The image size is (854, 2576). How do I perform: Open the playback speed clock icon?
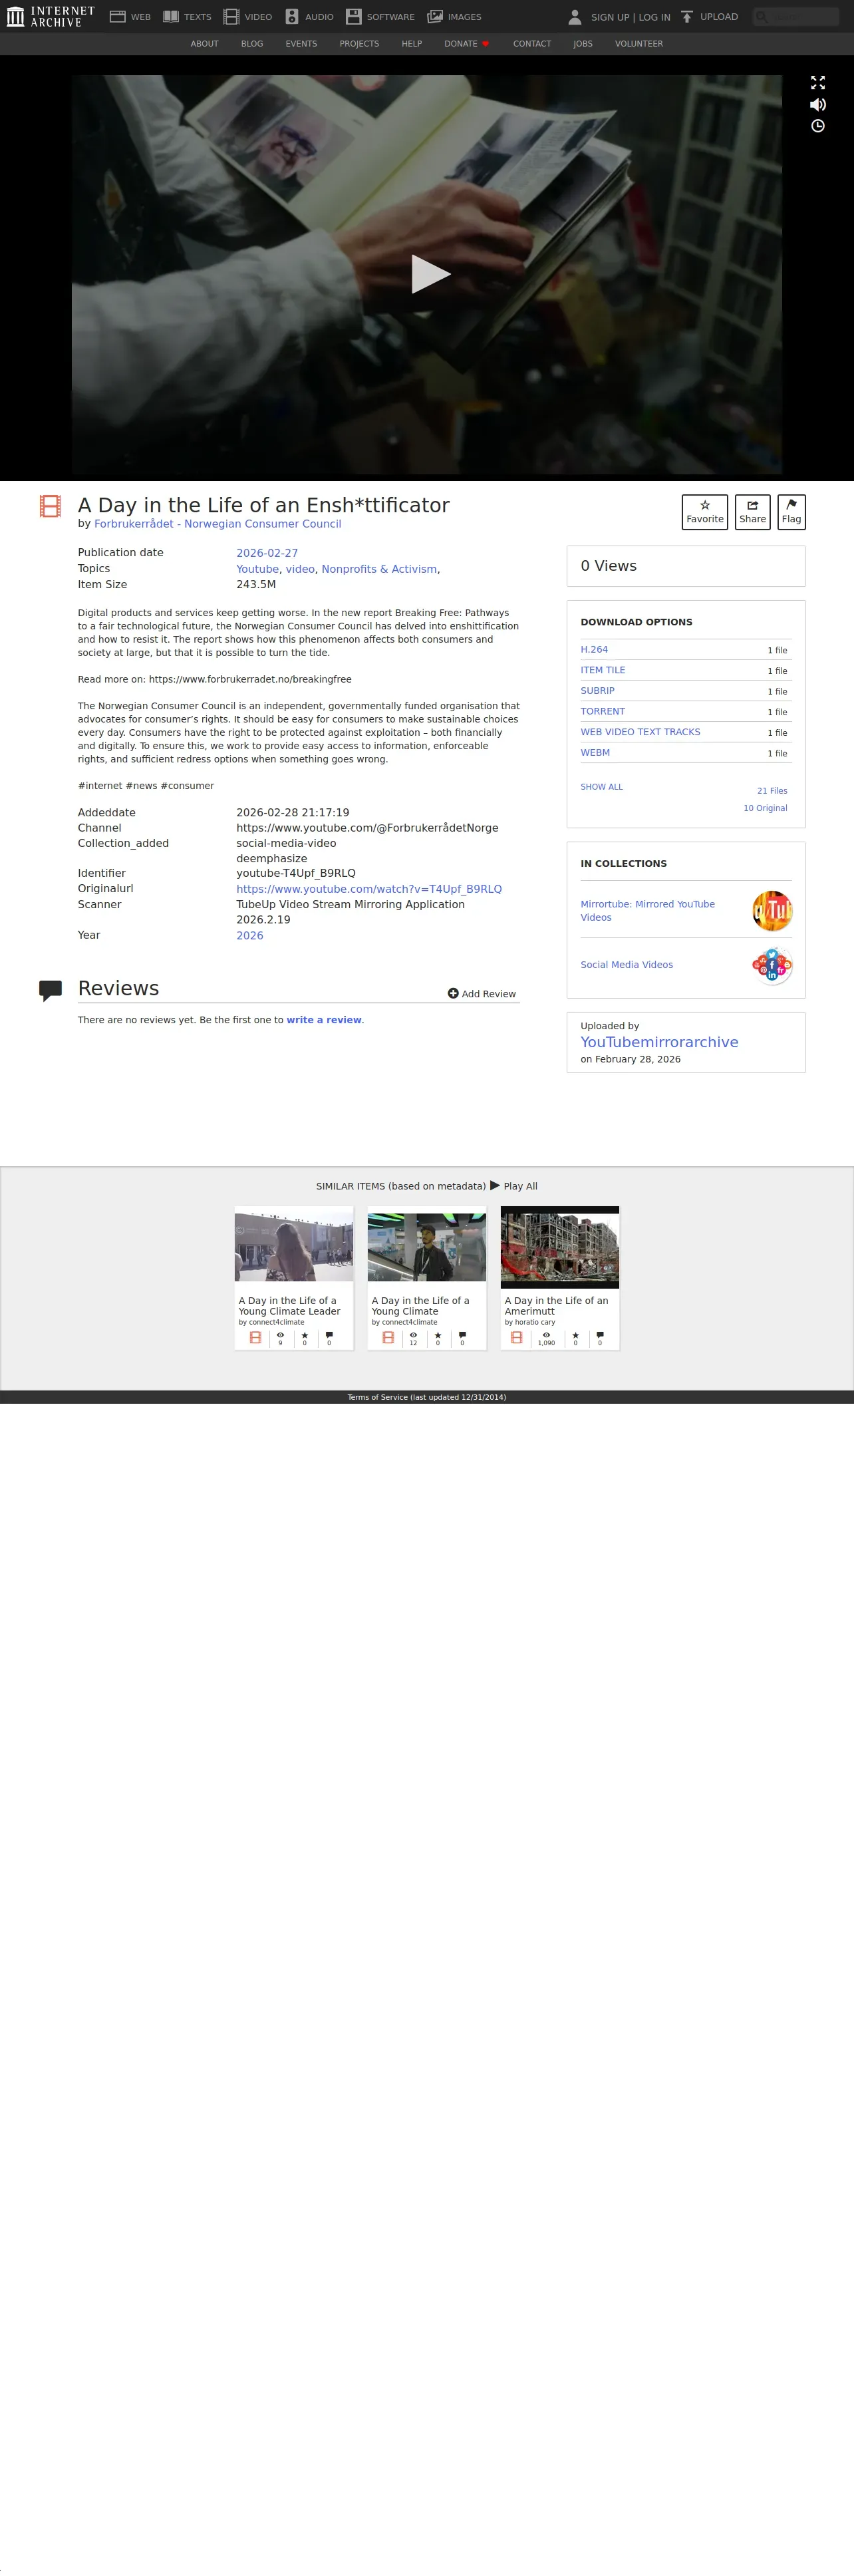coord(818,126)
